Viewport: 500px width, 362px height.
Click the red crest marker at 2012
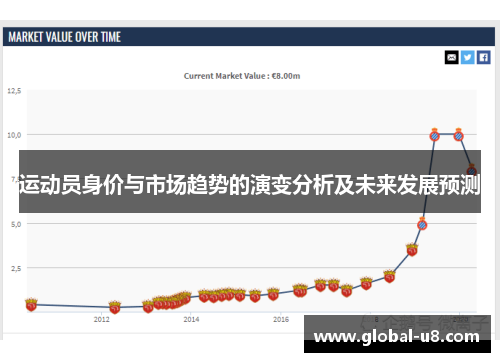[x=115, y=307]
